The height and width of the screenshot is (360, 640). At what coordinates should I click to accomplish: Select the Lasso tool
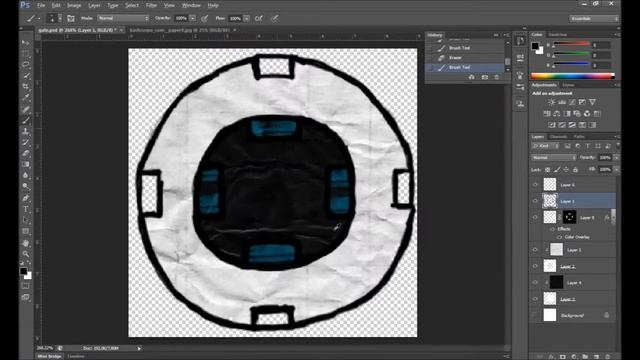pyautogui.click(x=26, y=65)
